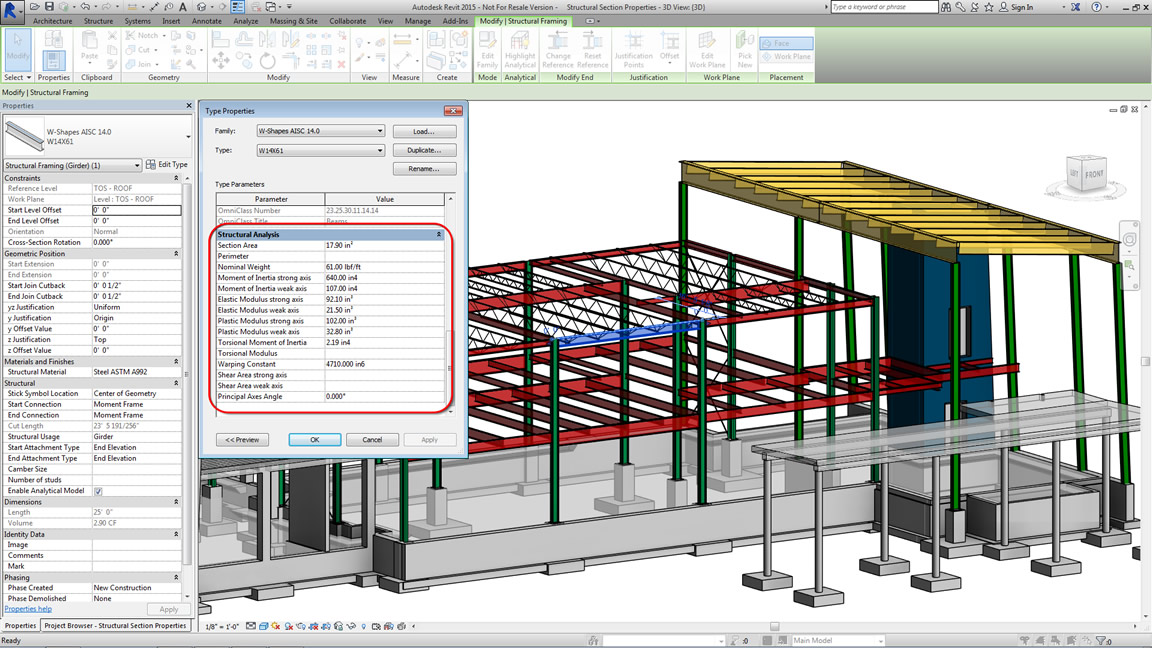Click Sign In in title bar
1152x648 pixels.
1021,7
